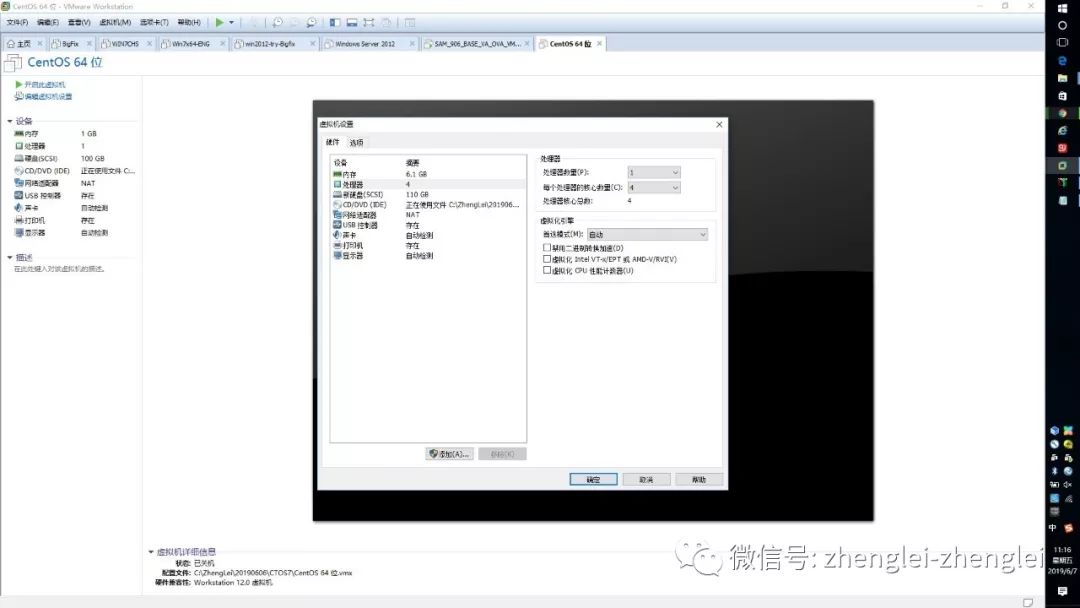The image size is (1080, 608).
Task: Close the 虚拟机设置 dialog with X
Action: click(x=719, y=125)
